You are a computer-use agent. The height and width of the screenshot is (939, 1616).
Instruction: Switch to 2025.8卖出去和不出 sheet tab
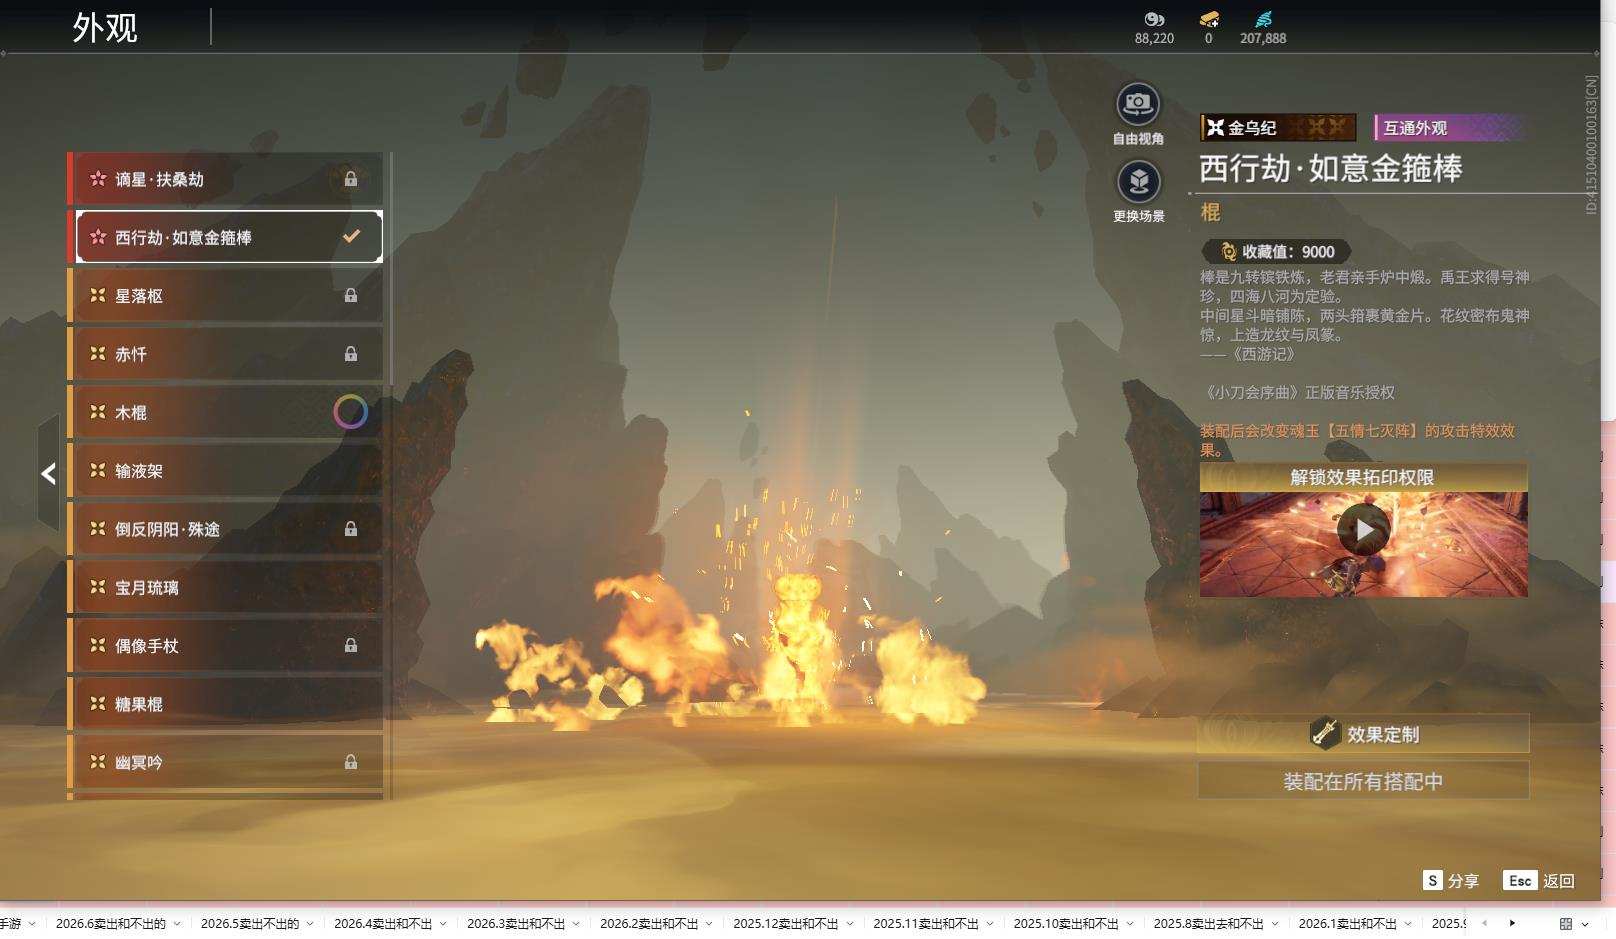(1209, 923)
